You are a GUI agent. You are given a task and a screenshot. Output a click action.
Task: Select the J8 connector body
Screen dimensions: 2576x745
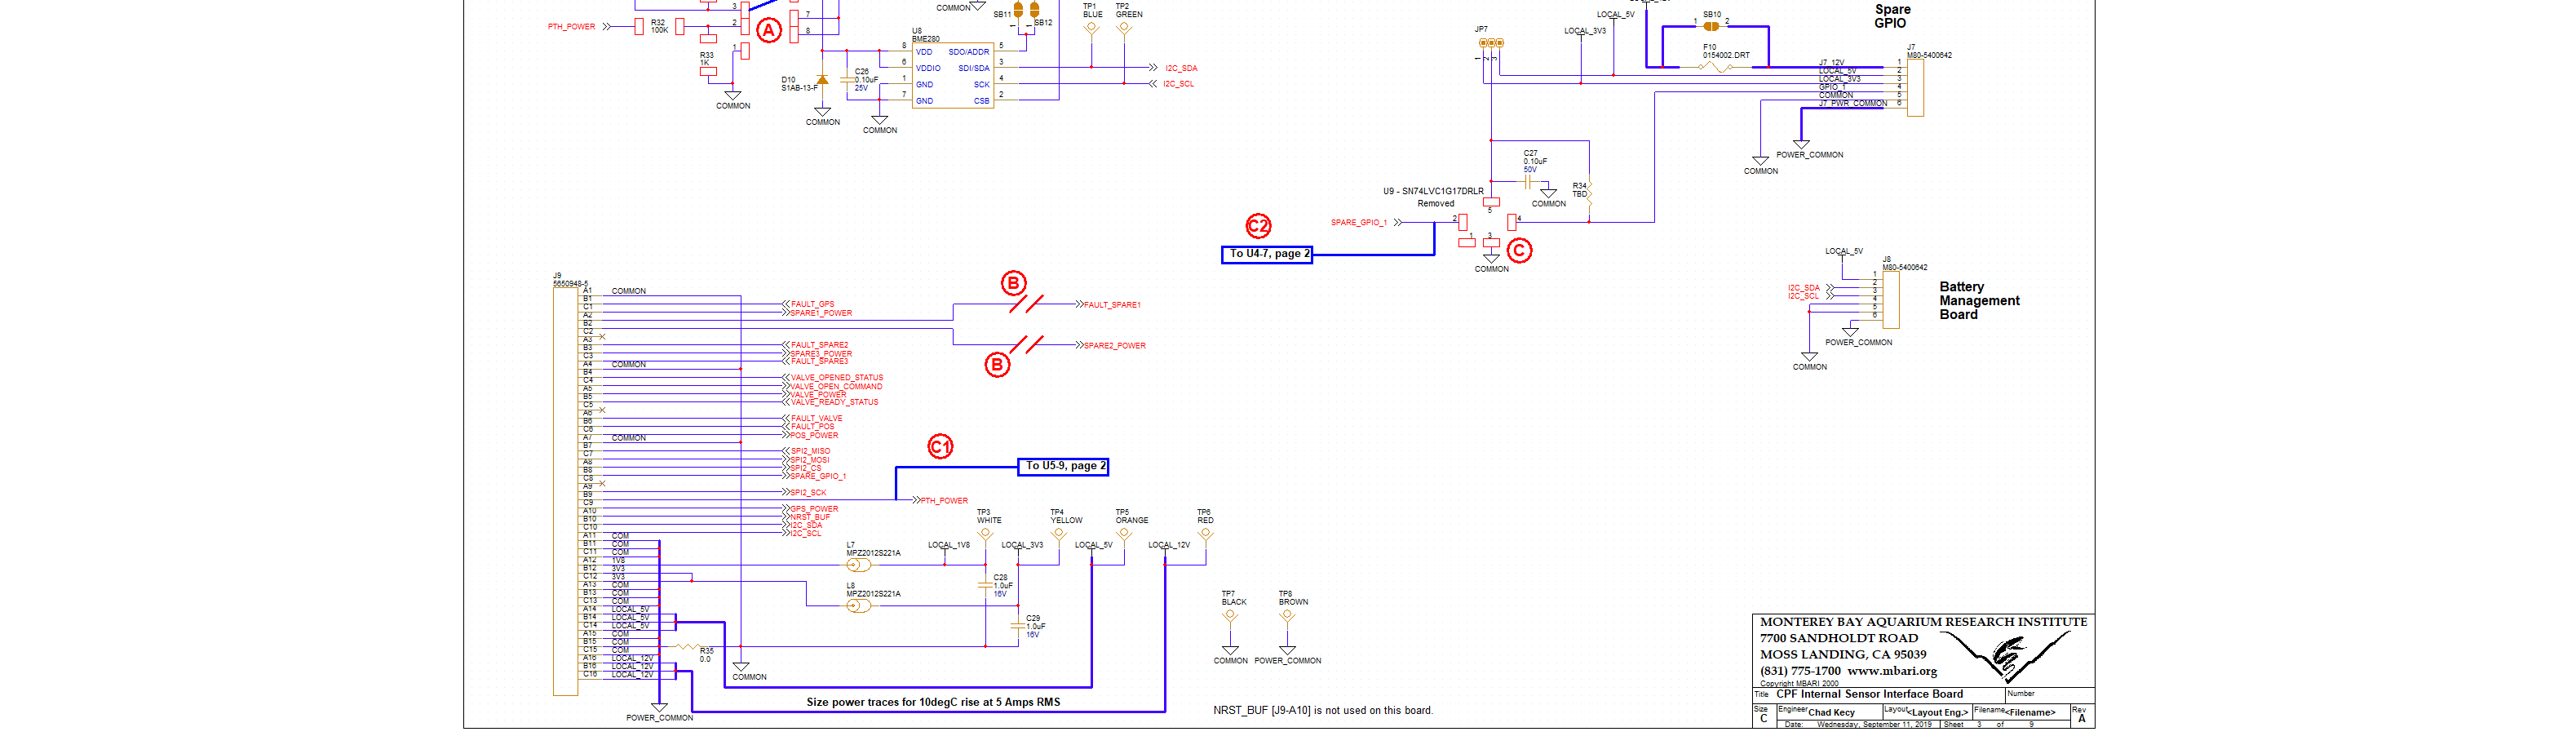click(1891, 299)
